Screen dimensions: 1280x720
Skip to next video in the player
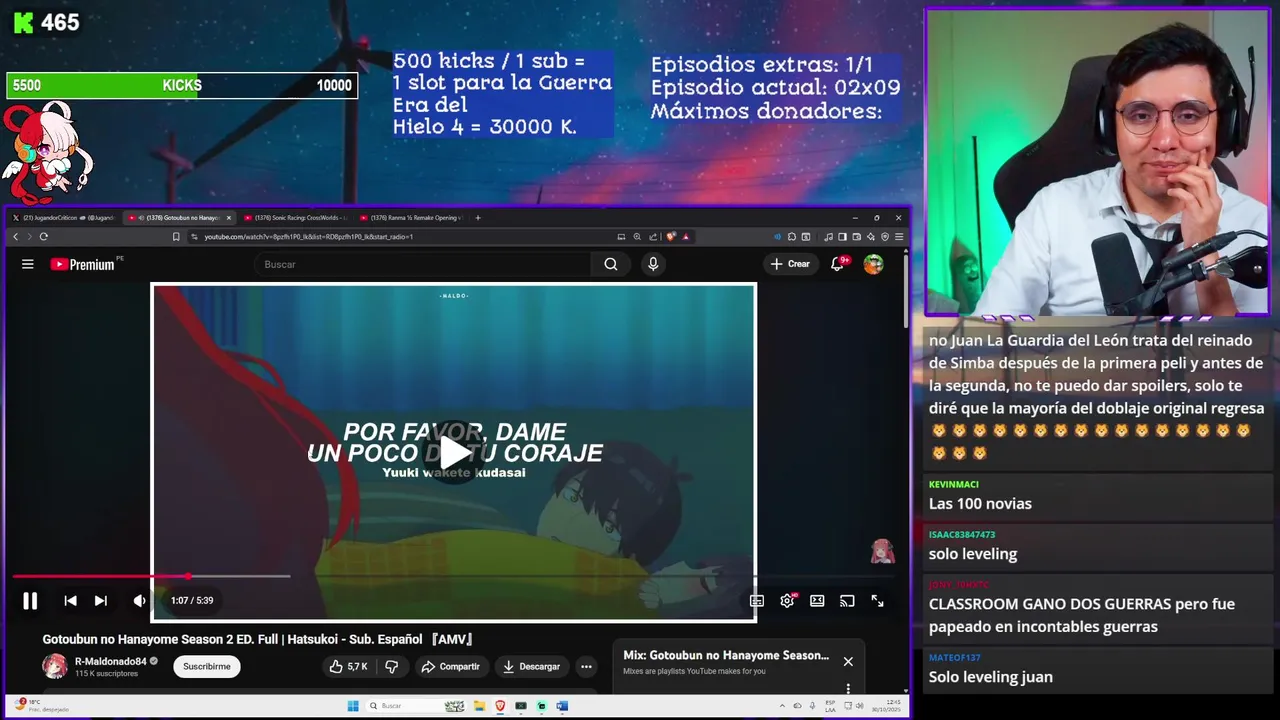point(100,600)
